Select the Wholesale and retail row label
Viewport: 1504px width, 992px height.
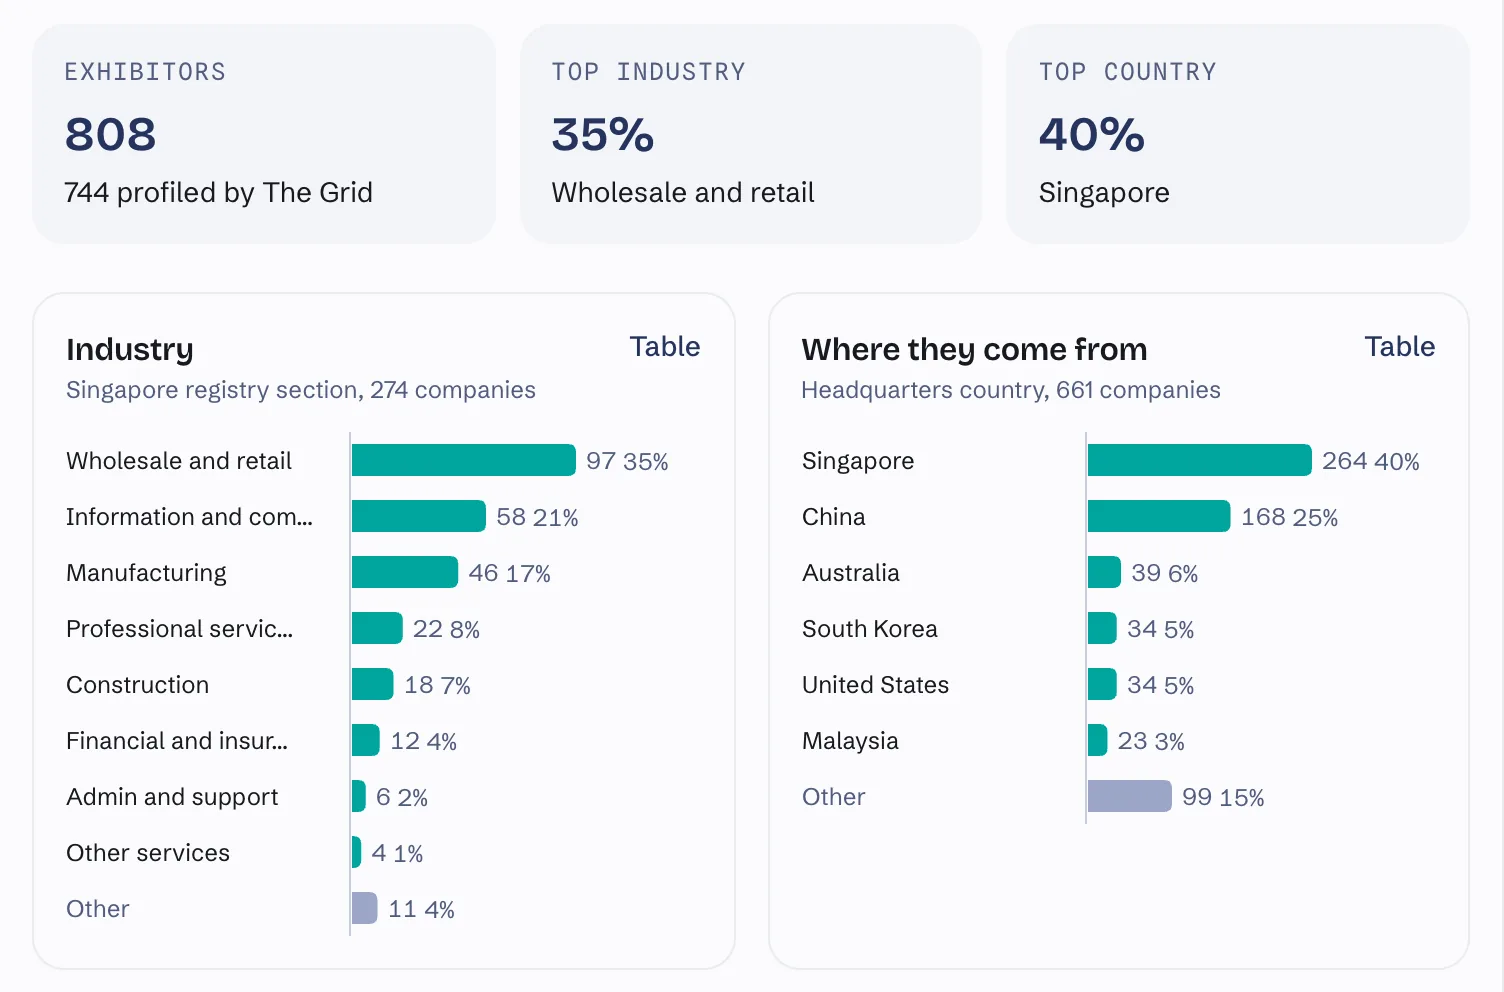point(179,461)
